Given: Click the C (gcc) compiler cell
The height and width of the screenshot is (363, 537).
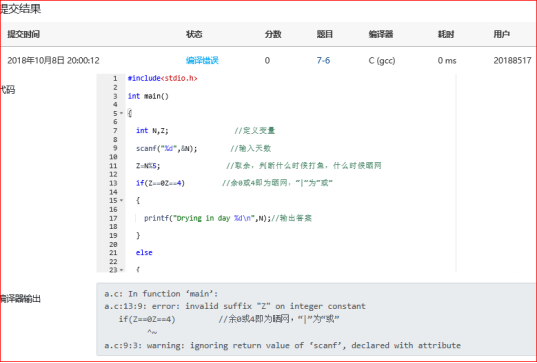Looking at the screenshot, I should click(382, 61).
